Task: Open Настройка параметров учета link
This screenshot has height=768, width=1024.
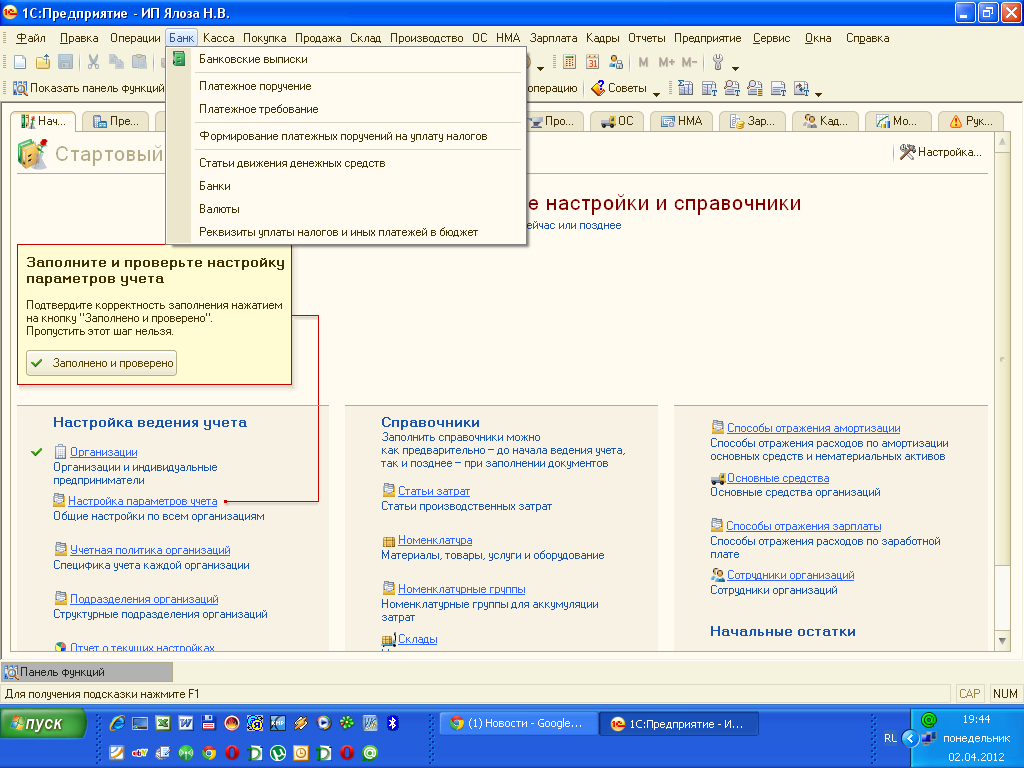Action: click(142, 501)
